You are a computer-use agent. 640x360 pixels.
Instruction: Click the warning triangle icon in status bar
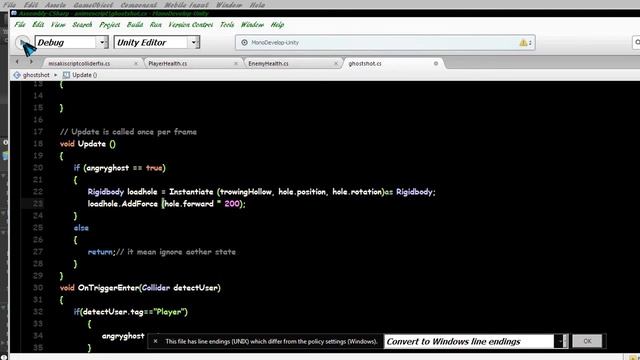click(523, 42)
